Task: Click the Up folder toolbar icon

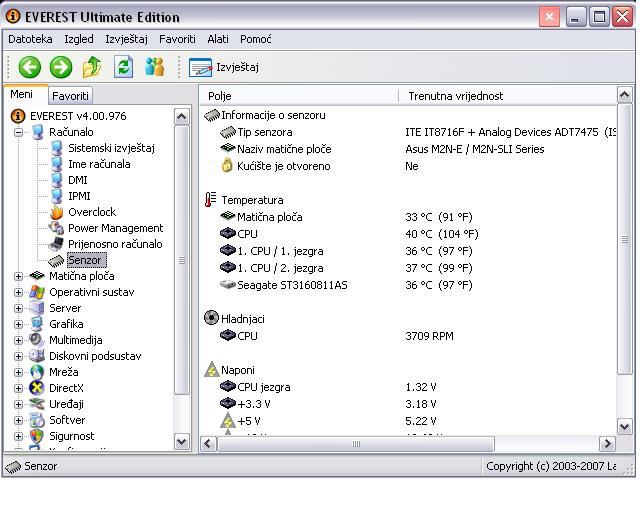Action: coord(92,68)
